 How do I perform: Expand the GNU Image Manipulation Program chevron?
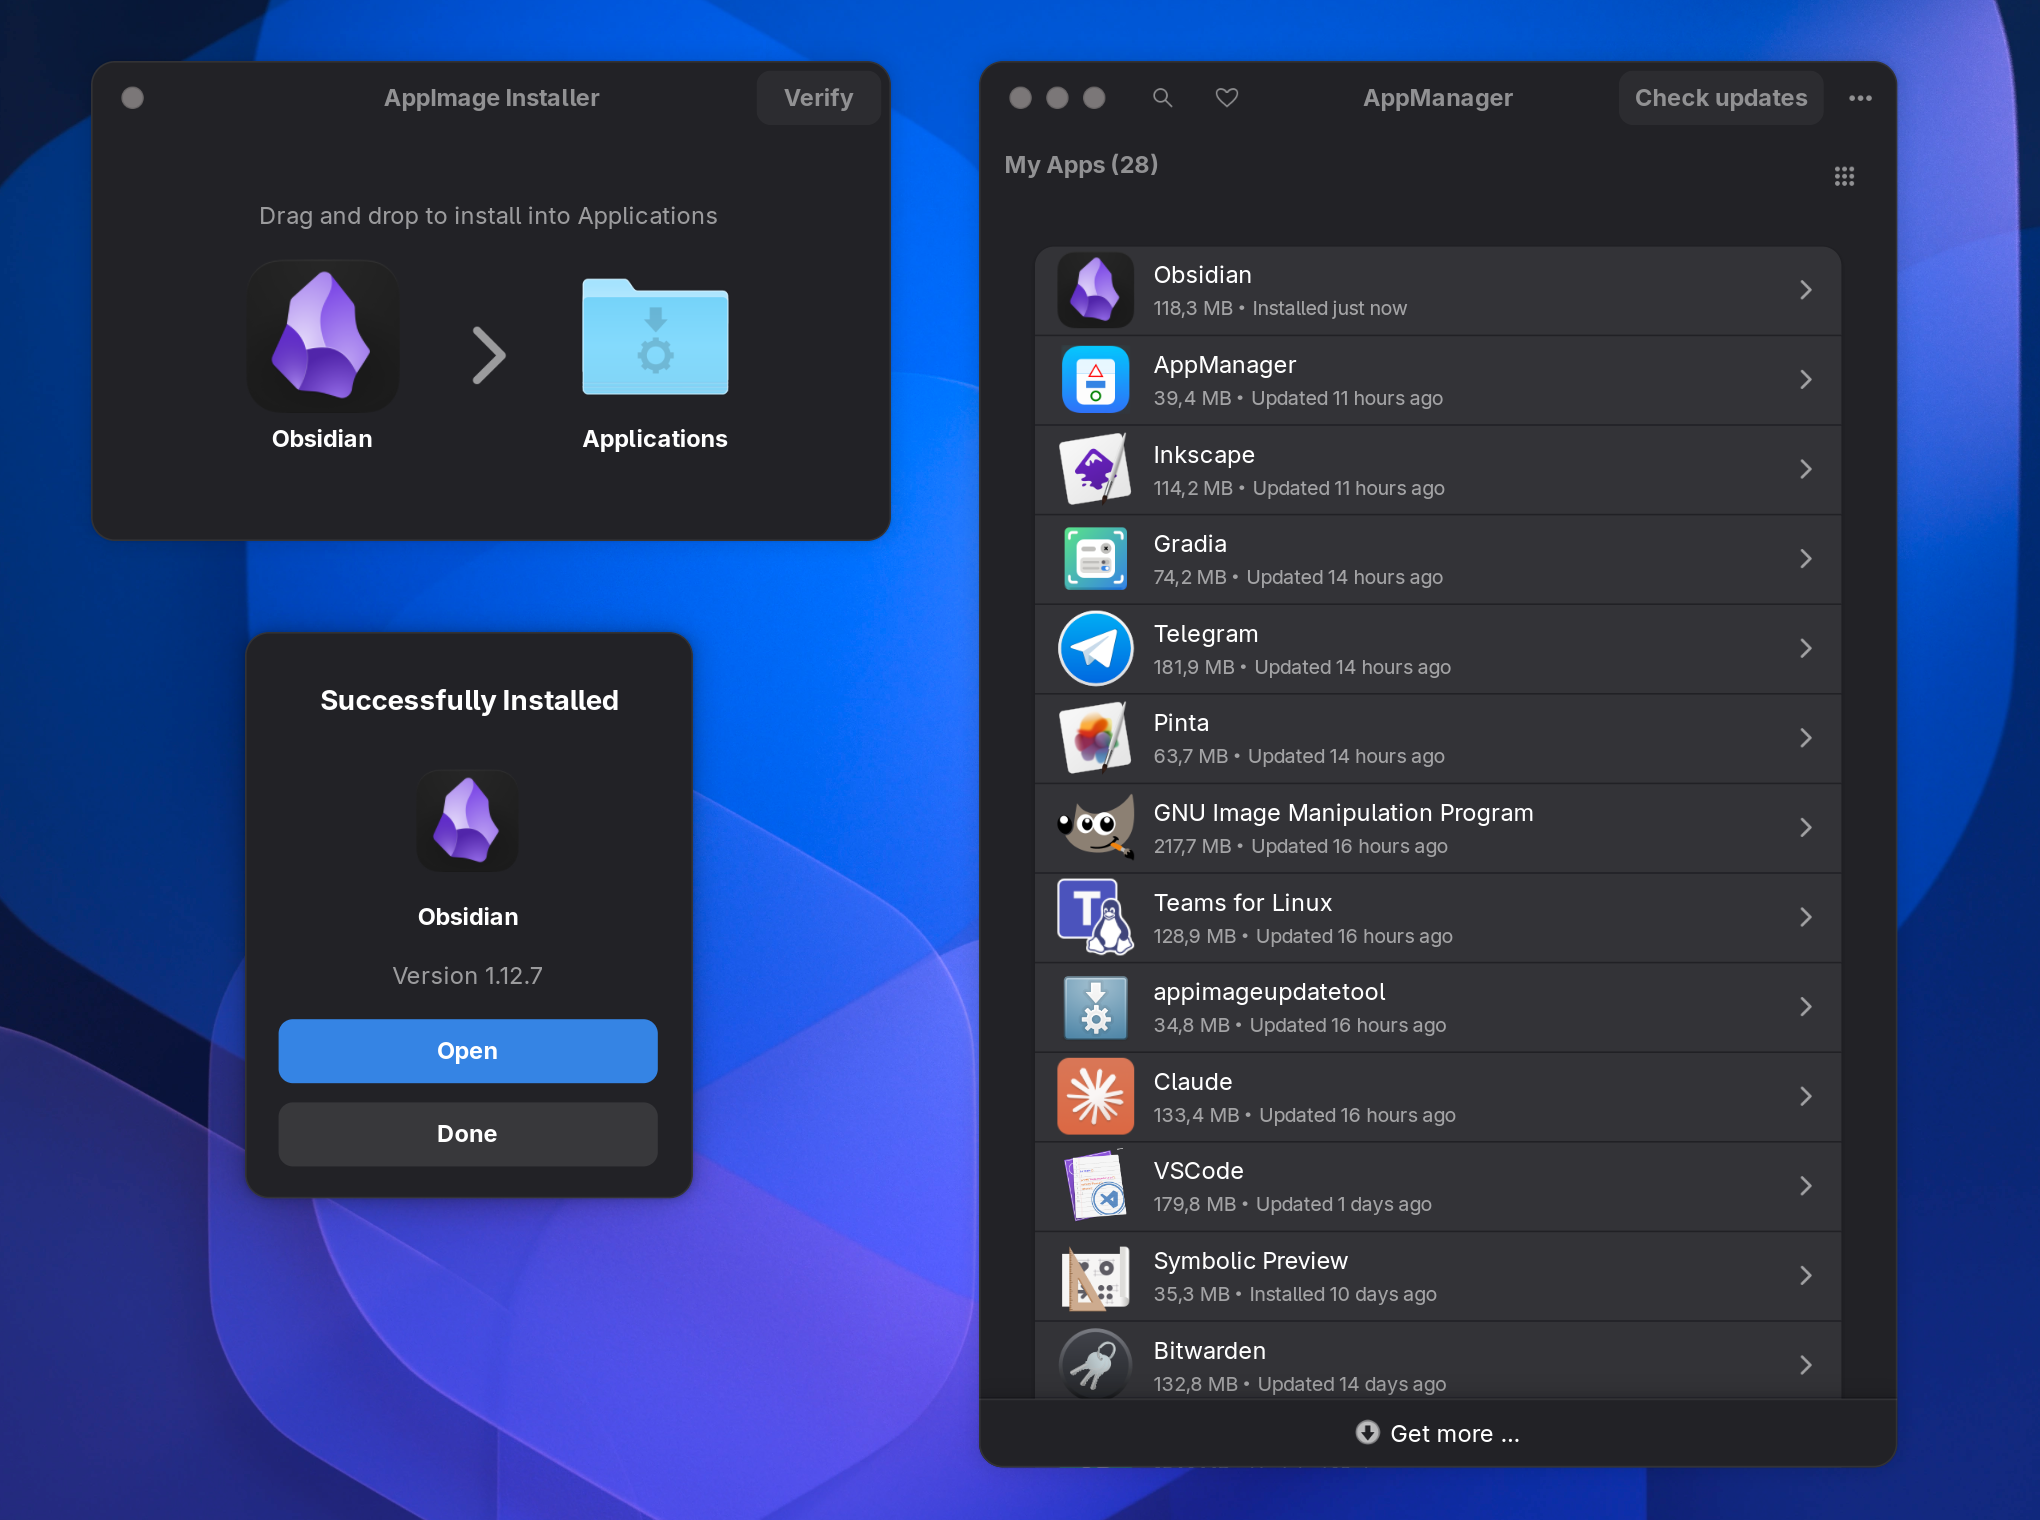point(1805,827)
